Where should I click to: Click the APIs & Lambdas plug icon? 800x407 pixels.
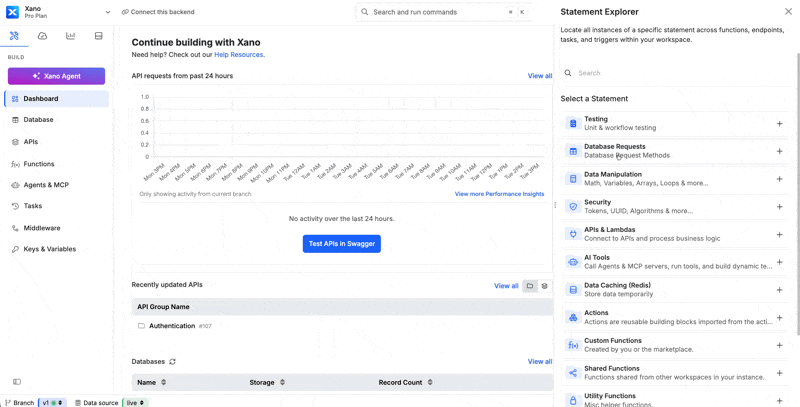[x=573, y=234]
